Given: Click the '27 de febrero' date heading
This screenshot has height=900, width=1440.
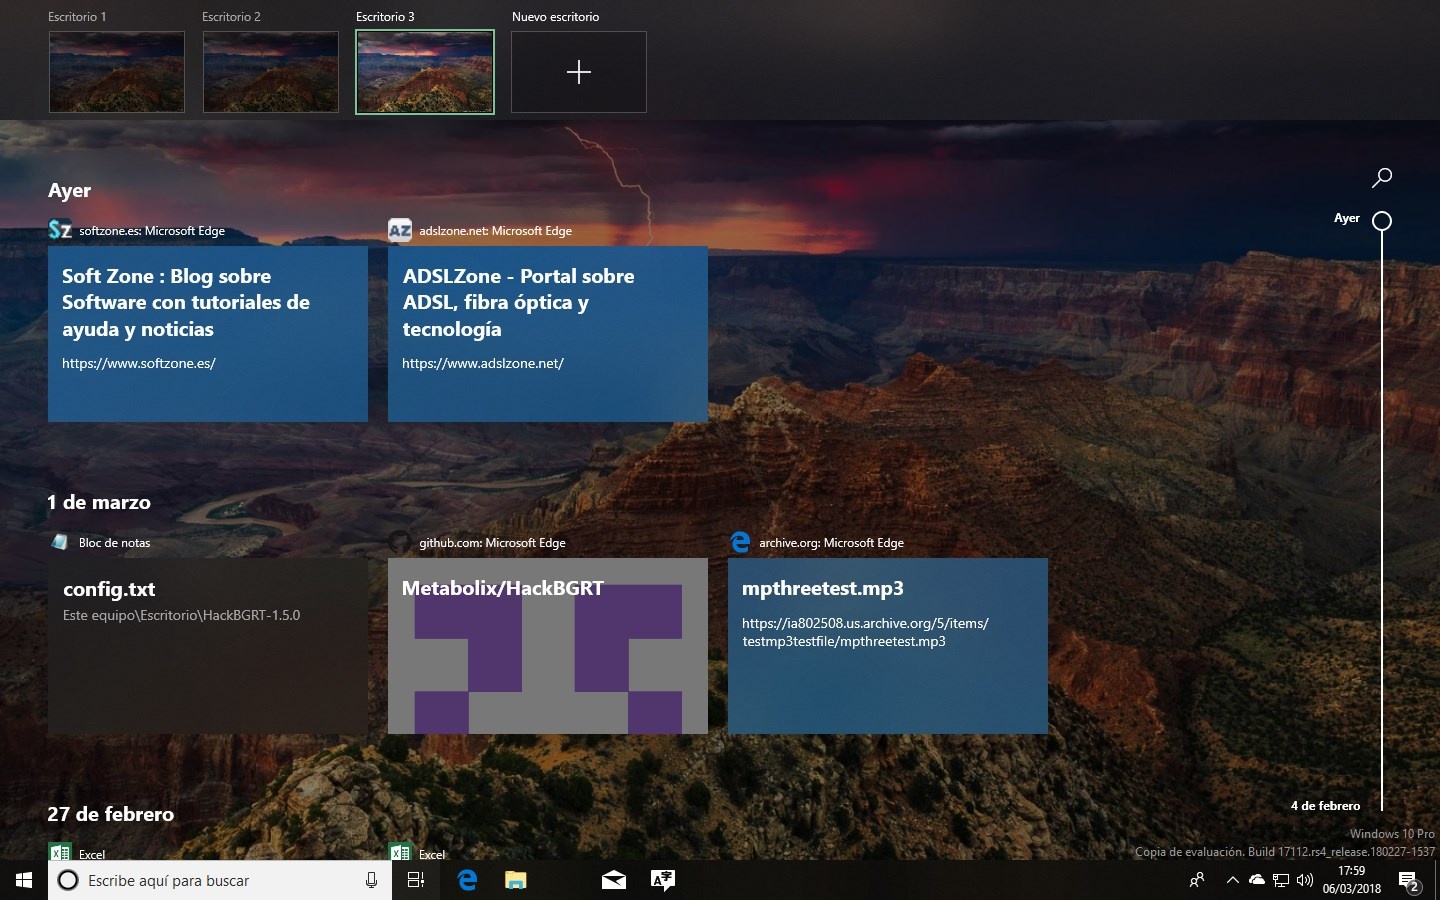Looking at the screenshot, I should click(111, 814).
